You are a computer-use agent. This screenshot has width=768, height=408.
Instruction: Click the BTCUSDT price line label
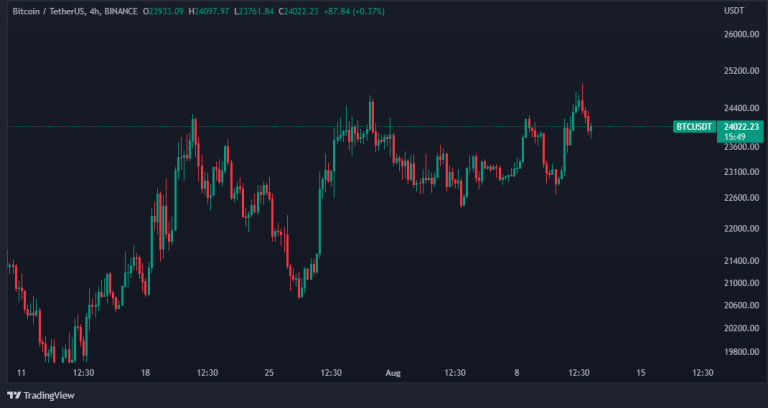click(694, 126)
